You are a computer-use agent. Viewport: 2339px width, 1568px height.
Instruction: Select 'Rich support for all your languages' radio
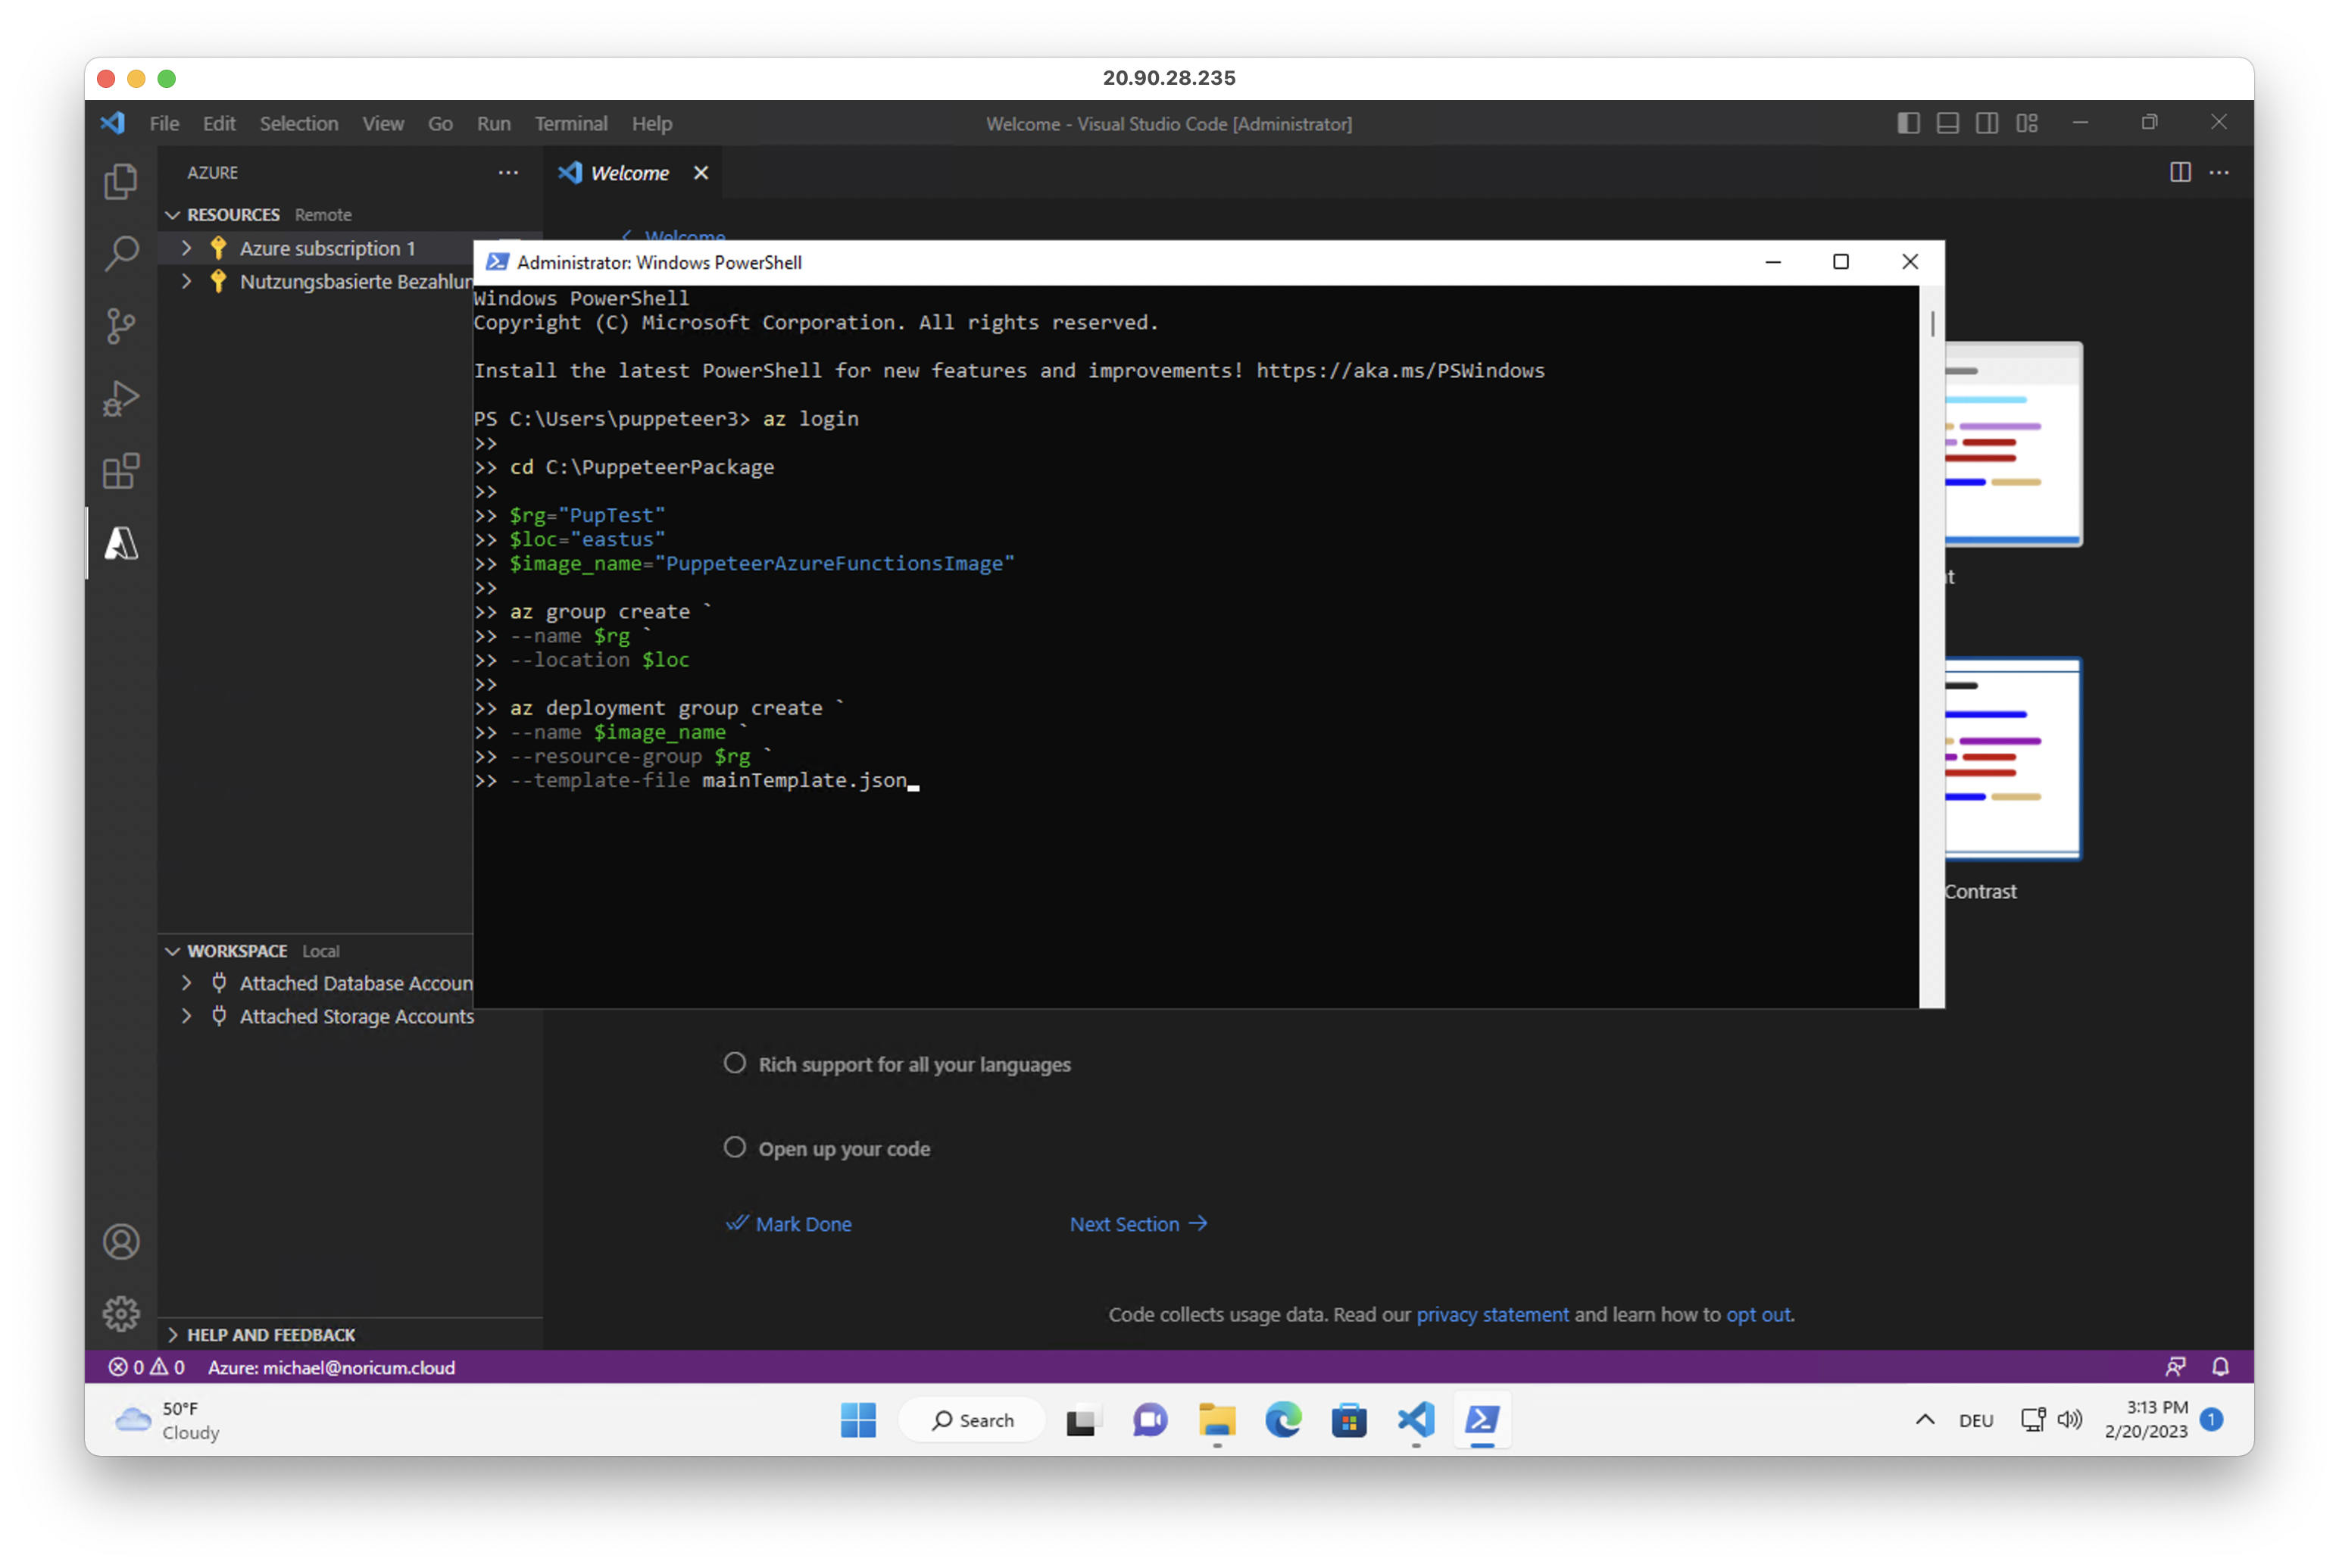735,1063
